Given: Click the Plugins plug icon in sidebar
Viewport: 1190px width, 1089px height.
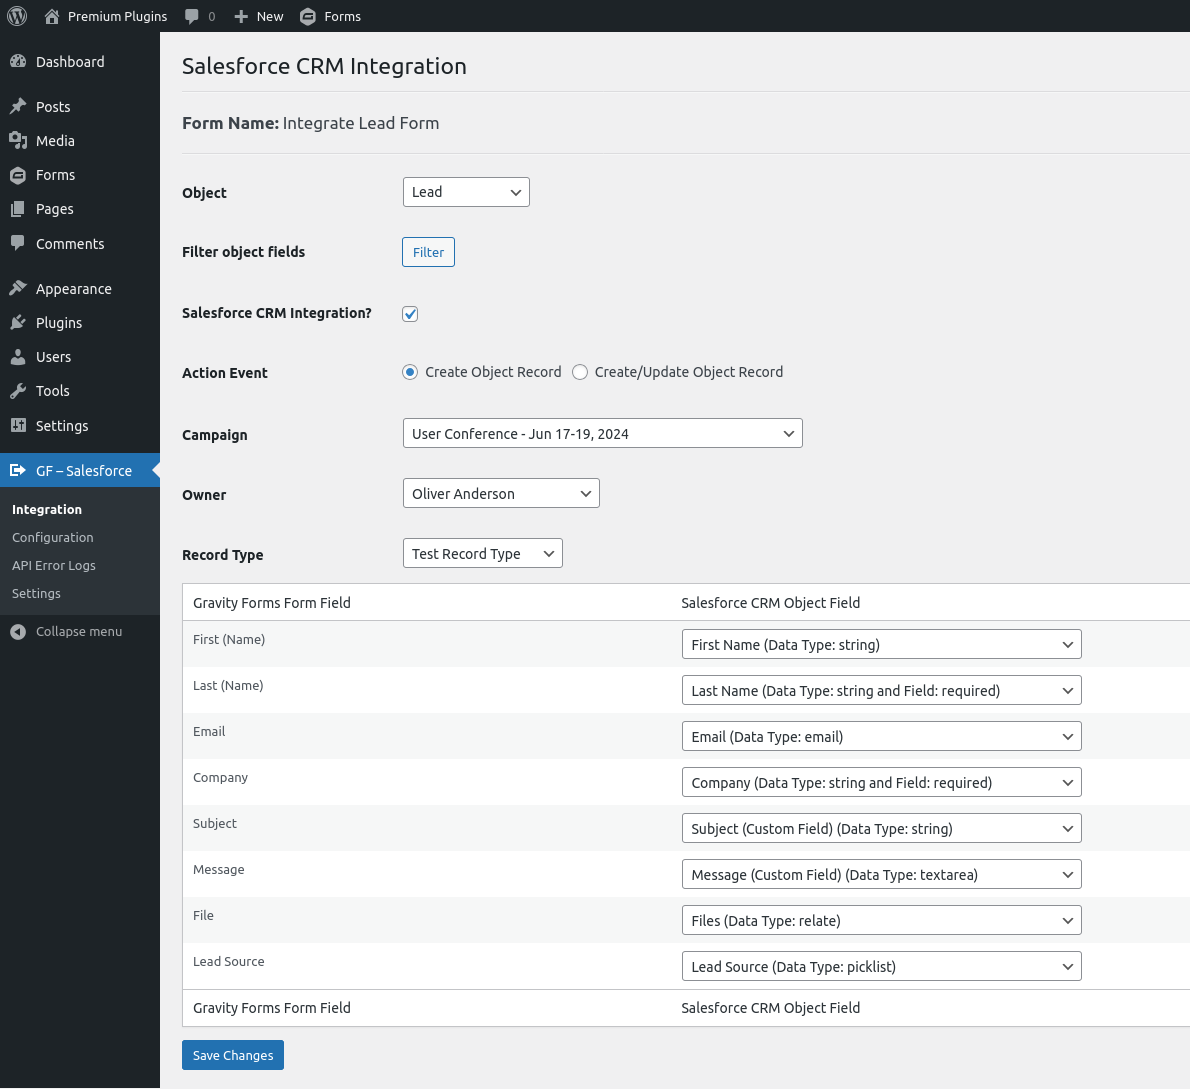Looking at the screenshot, I should click(18, 323).
